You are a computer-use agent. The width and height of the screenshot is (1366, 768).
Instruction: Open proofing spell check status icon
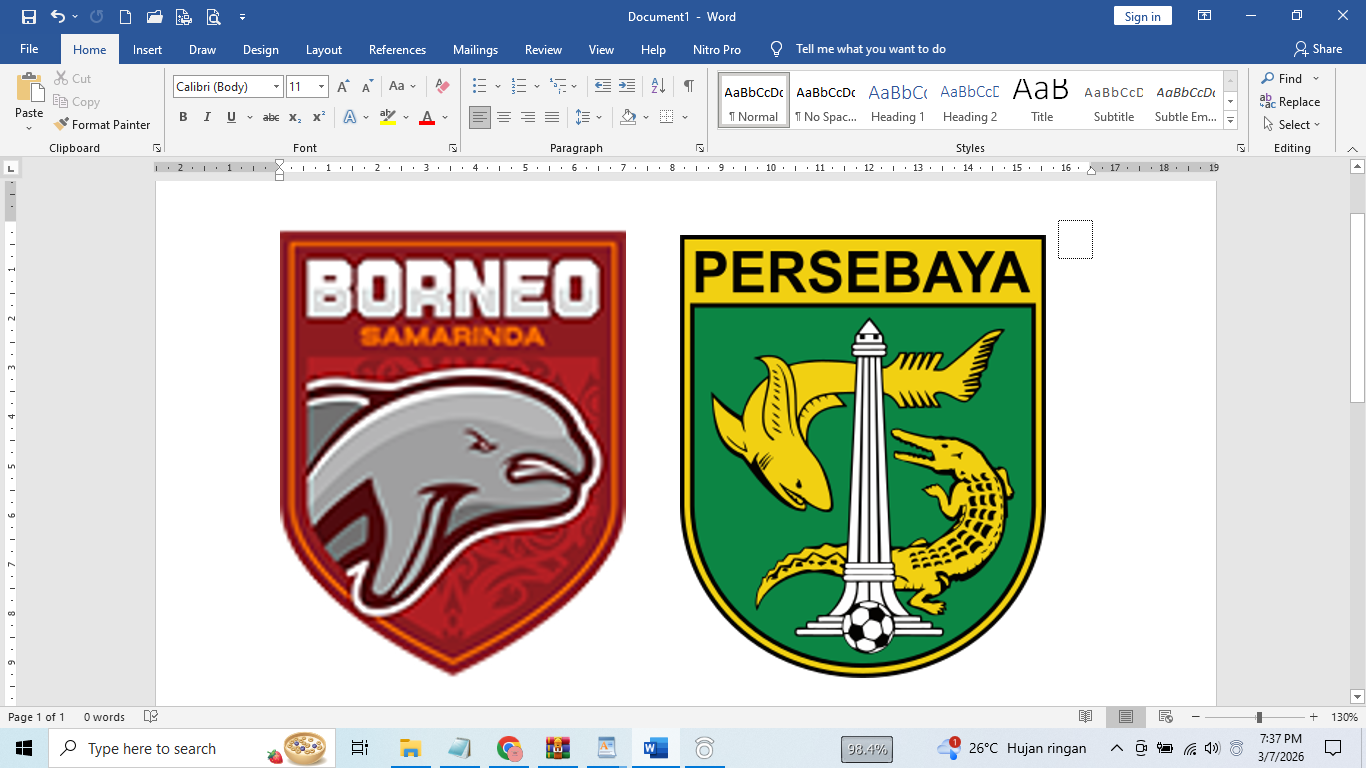click(151, 717)
